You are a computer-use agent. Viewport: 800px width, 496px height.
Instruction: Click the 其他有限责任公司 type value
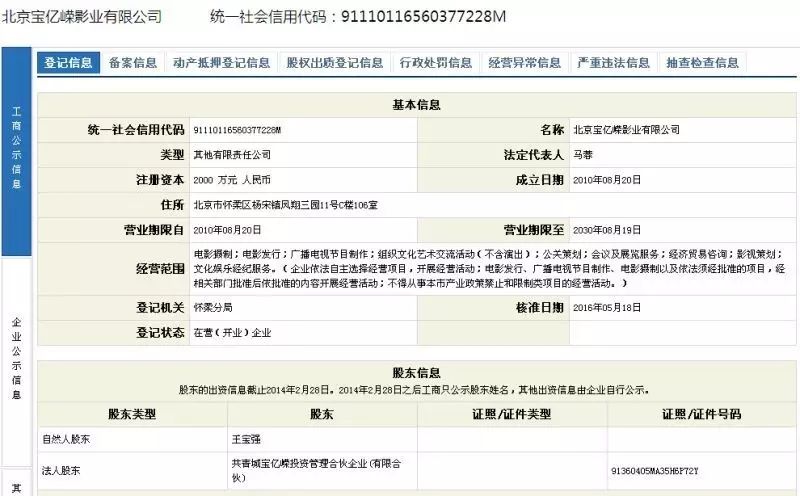[232, 155]
